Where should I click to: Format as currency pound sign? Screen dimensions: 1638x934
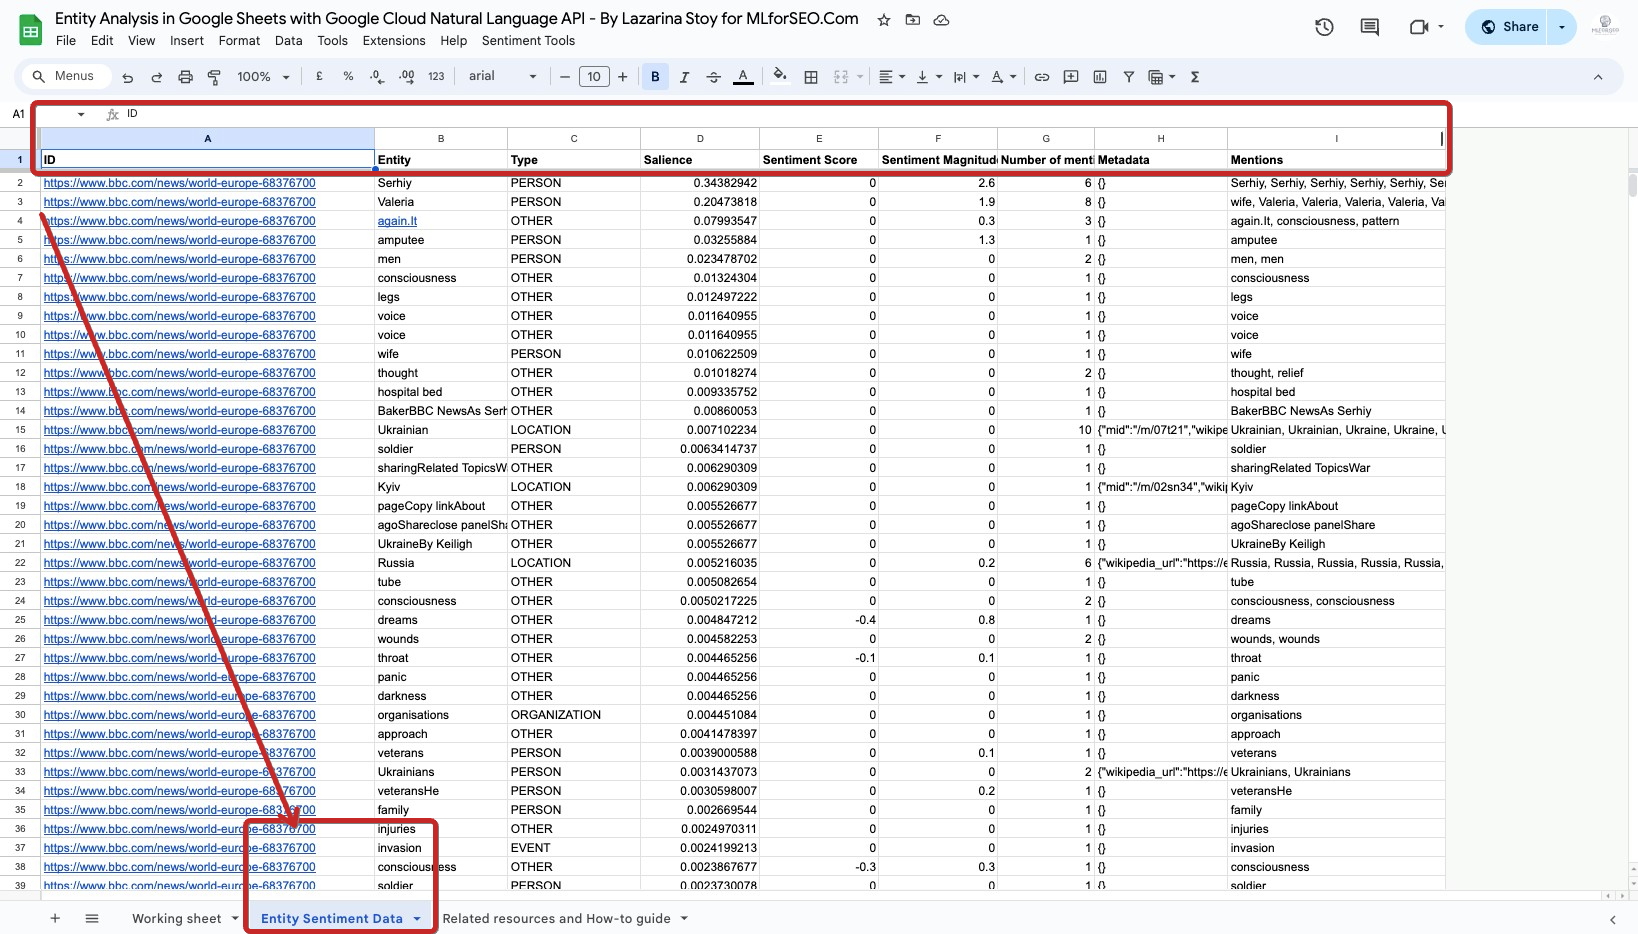tap(319, 76)
